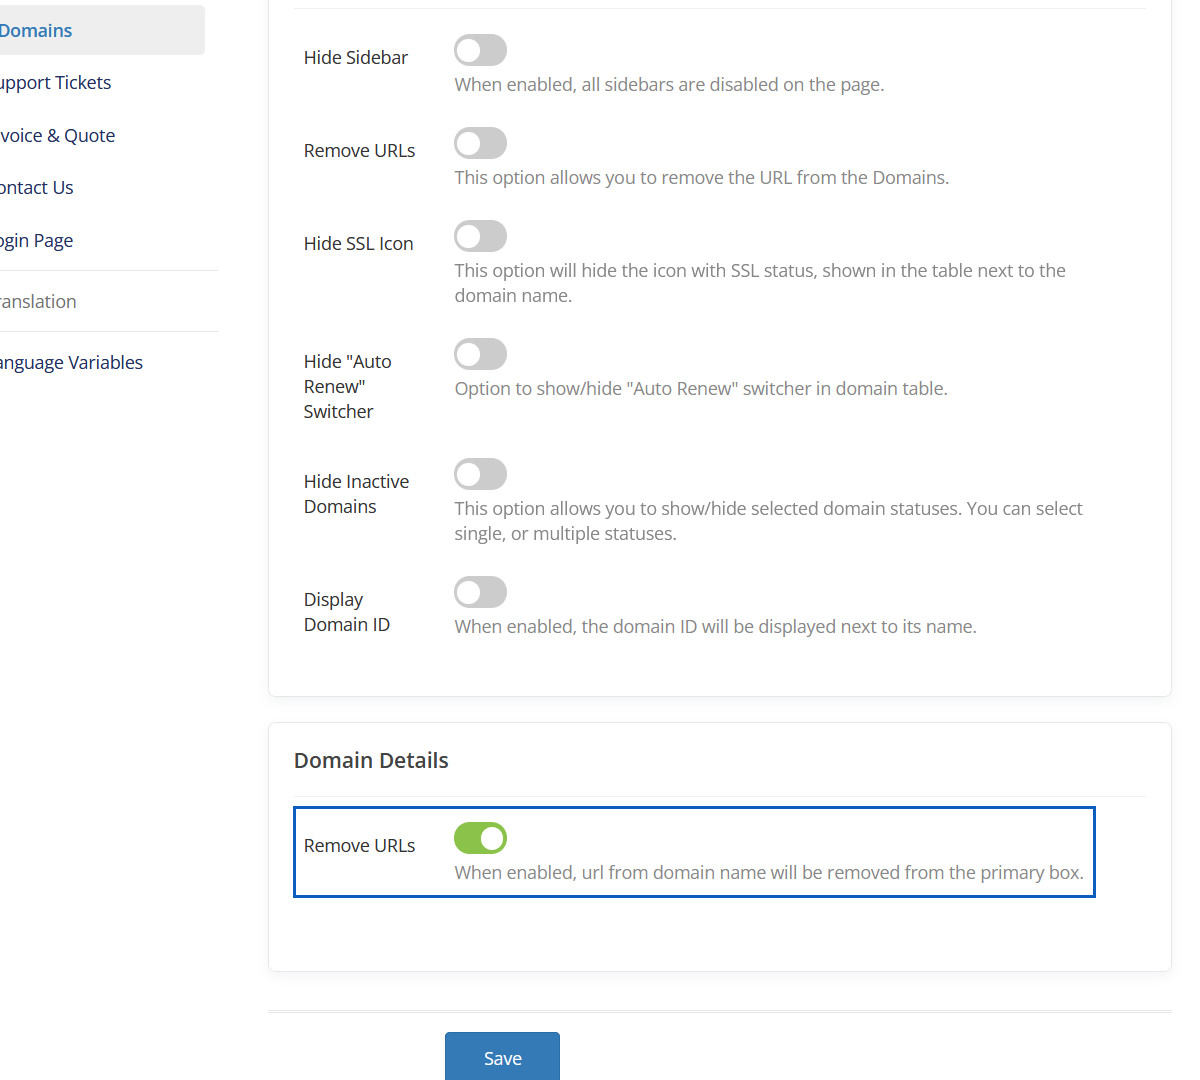Click the "Display Domain ID" label text
The height and width of the screenshot is (1080, 1200).
pos(346,612)
